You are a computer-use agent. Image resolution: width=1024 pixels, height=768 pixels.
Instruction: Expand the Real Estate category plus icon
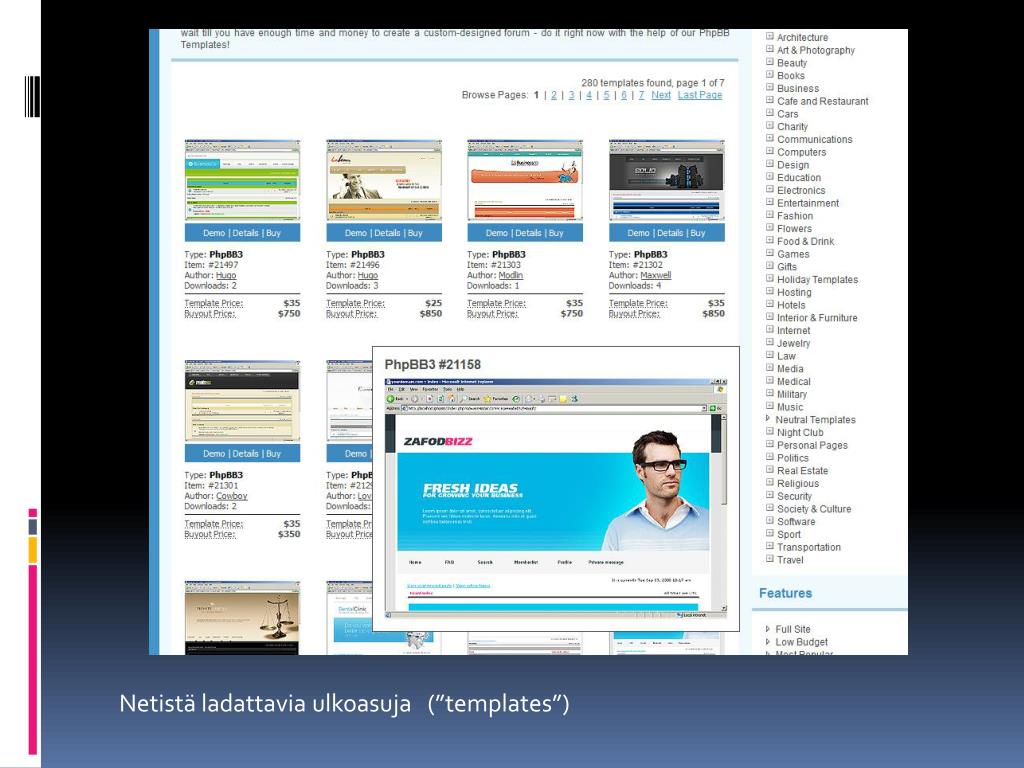[x=769, y=470]
